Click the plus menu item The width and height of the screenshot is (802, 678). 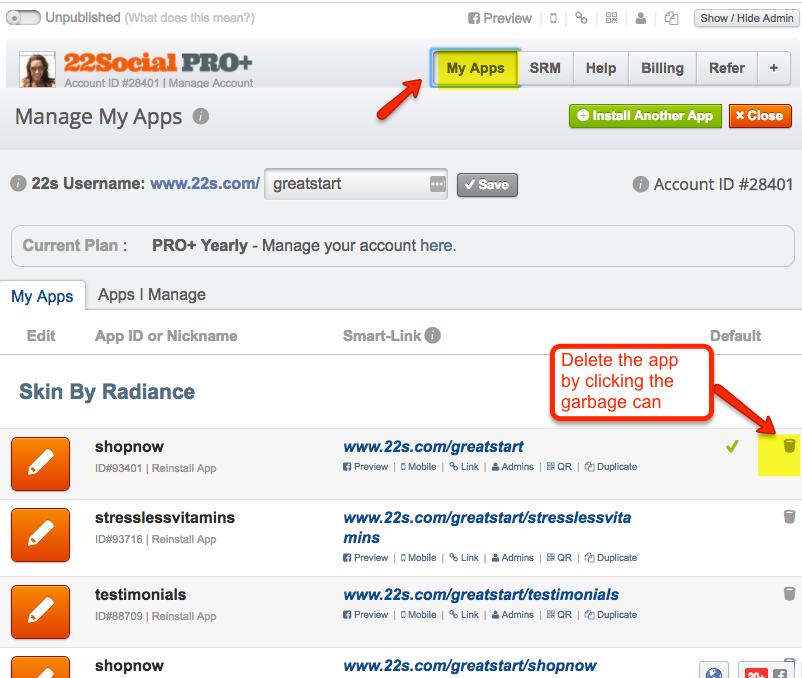[773, 68]
